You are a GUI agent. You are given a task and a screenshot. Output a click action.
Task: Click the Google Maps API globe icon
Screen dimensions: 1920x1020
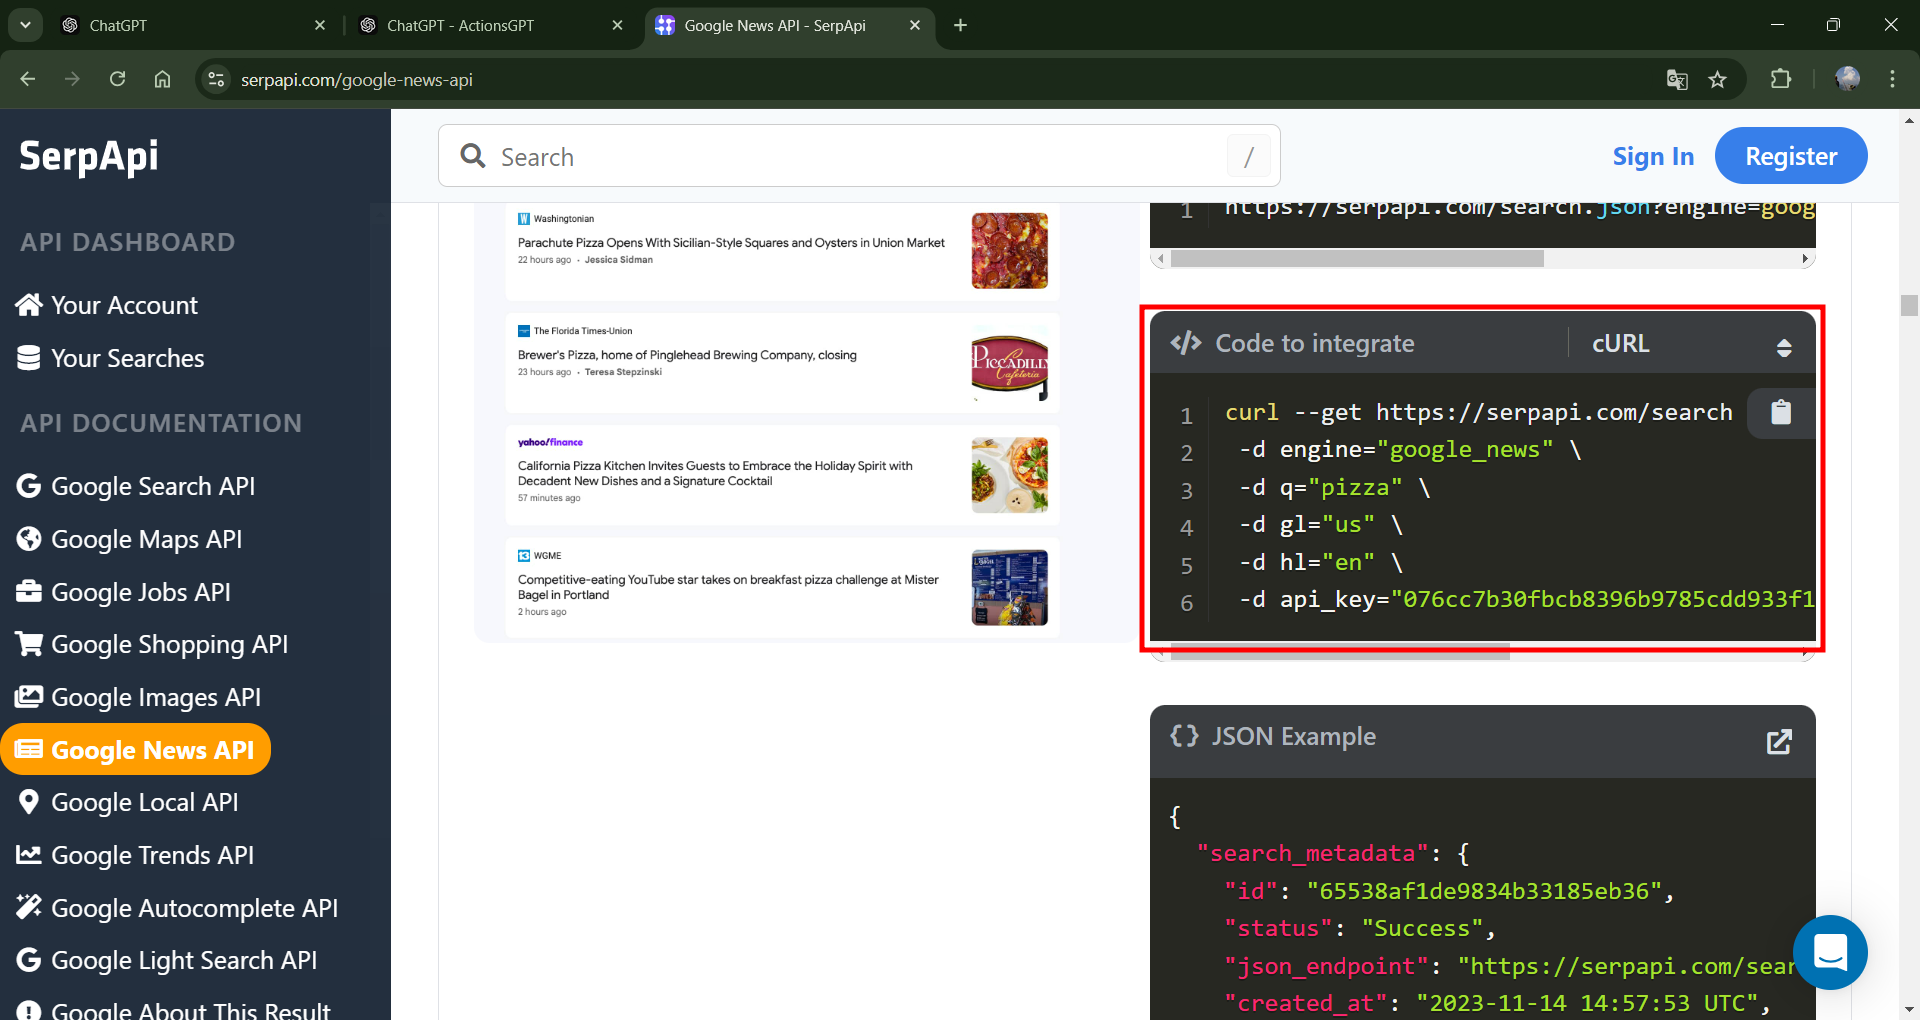pyautogui.click(x=29, y=539)
